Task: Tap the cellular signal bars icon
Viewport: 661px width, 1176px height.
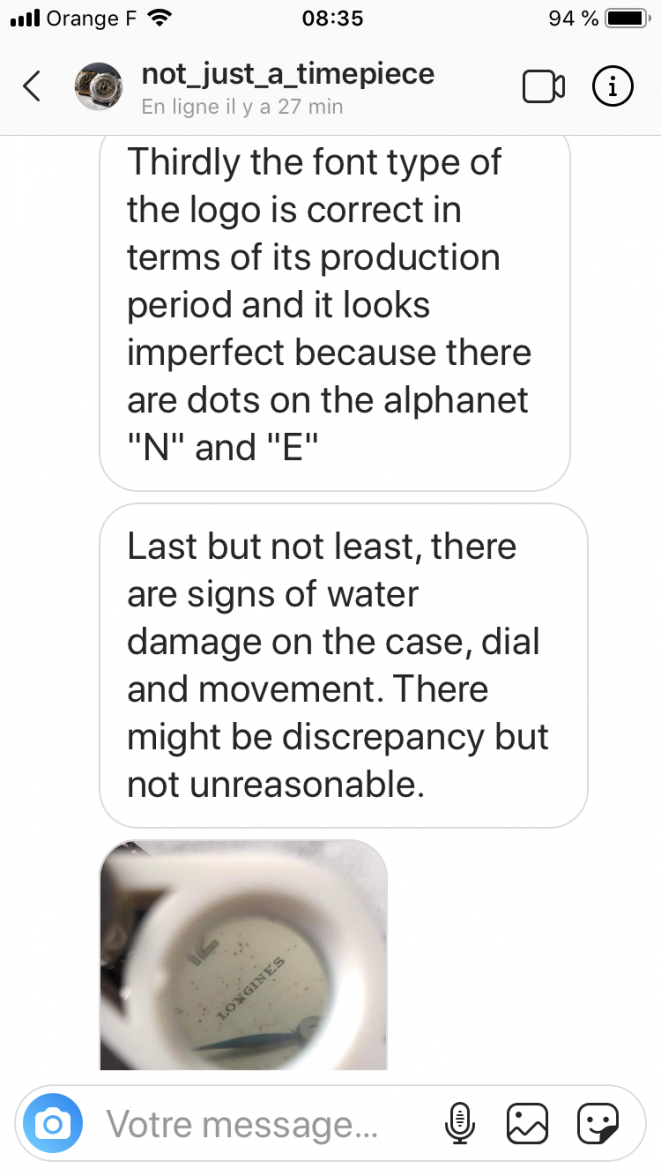Action: coord(25,18)
